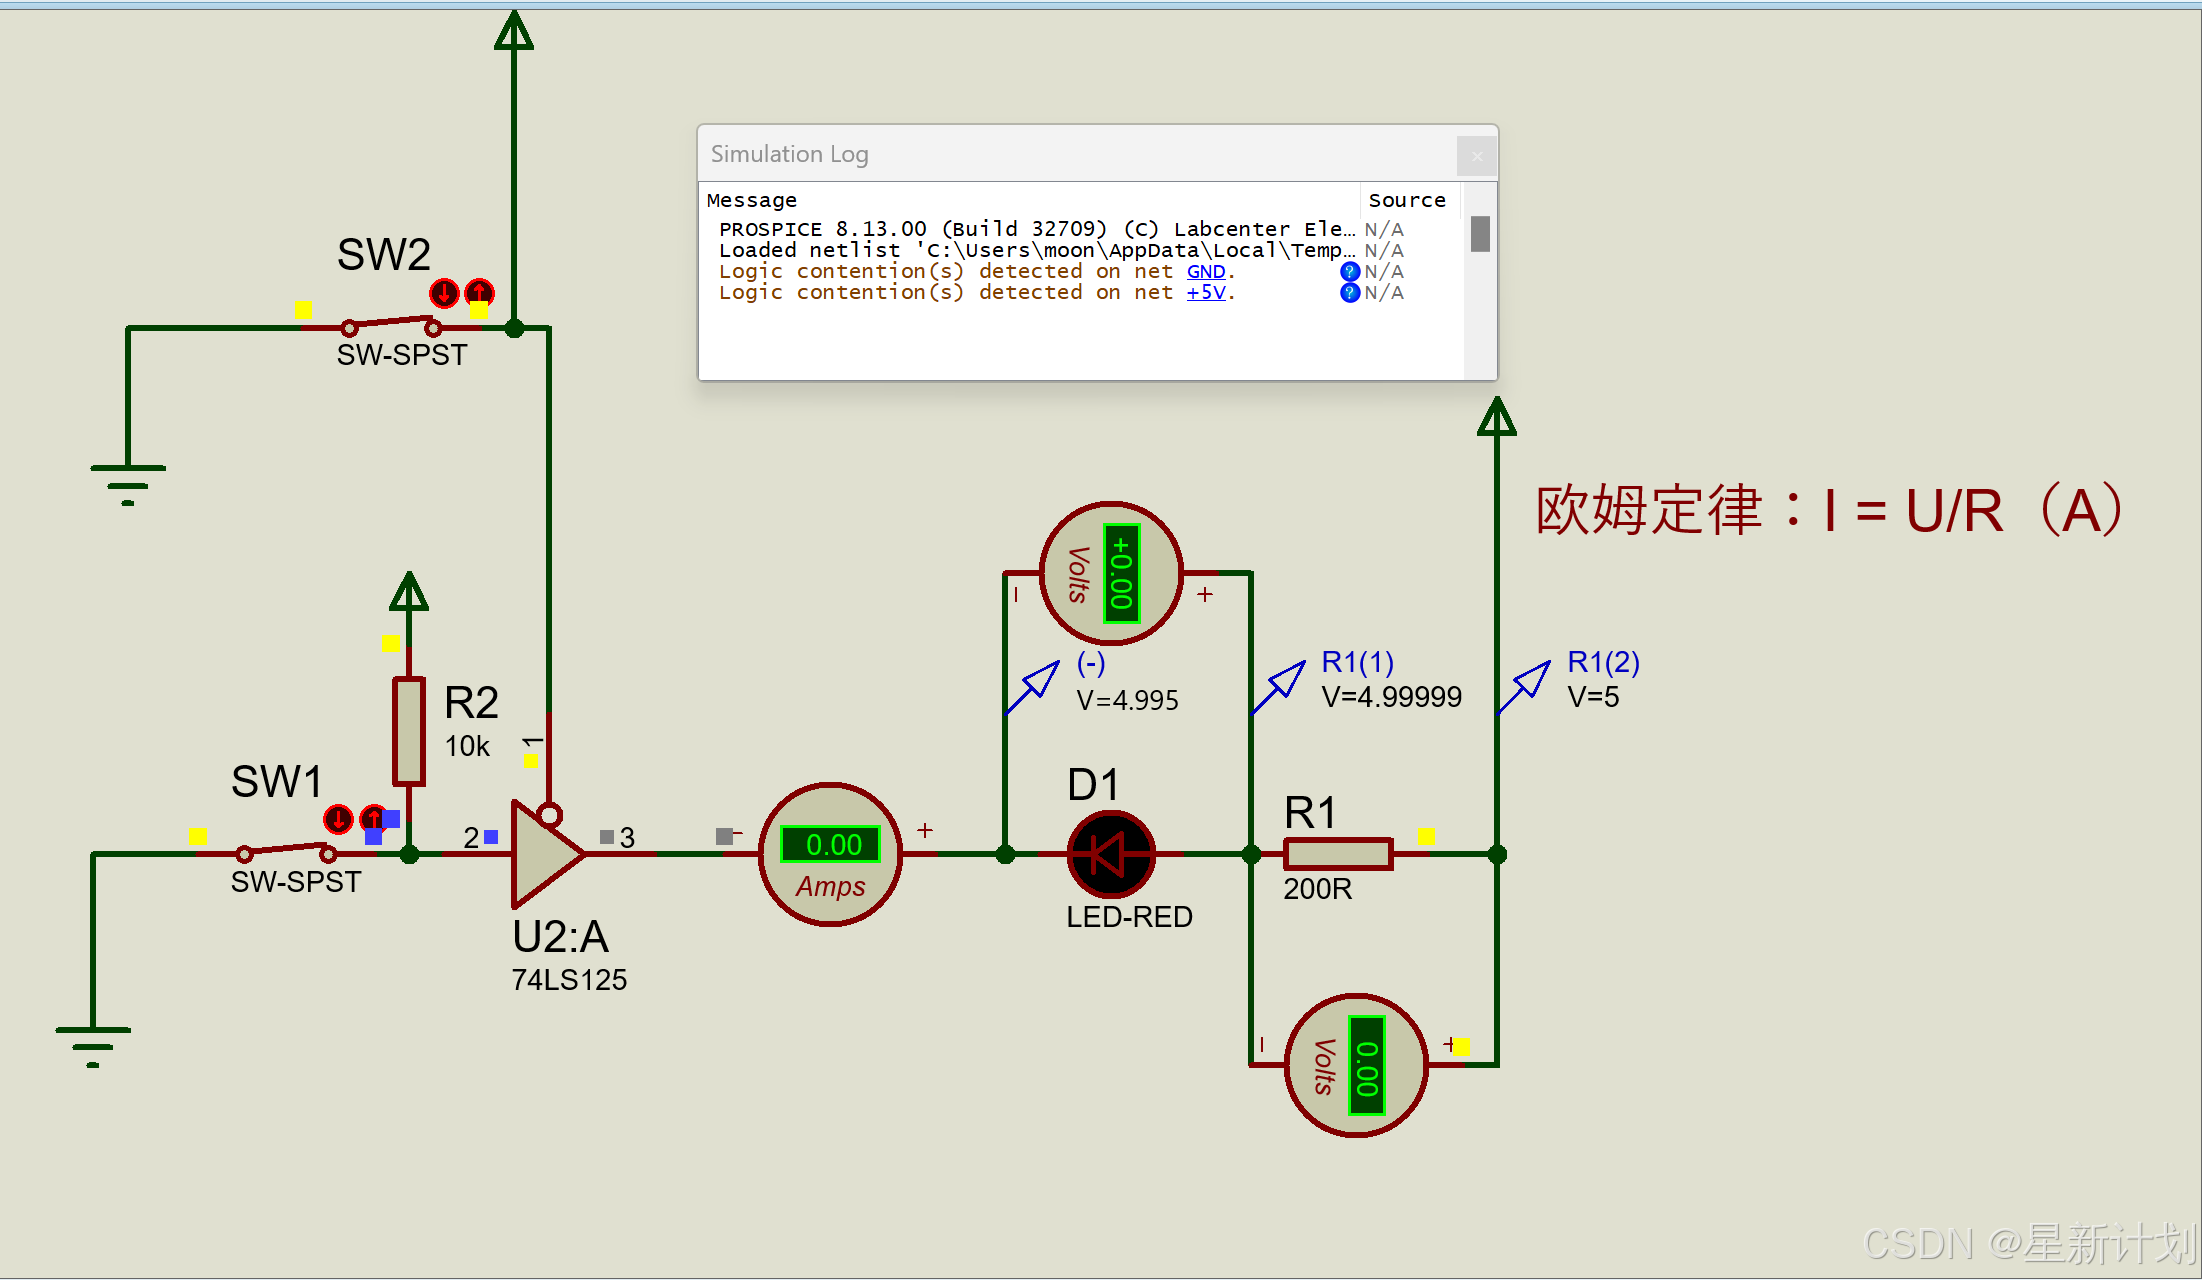
Task: Click help icon beside GND contention message
Action: pos(1349,271)
